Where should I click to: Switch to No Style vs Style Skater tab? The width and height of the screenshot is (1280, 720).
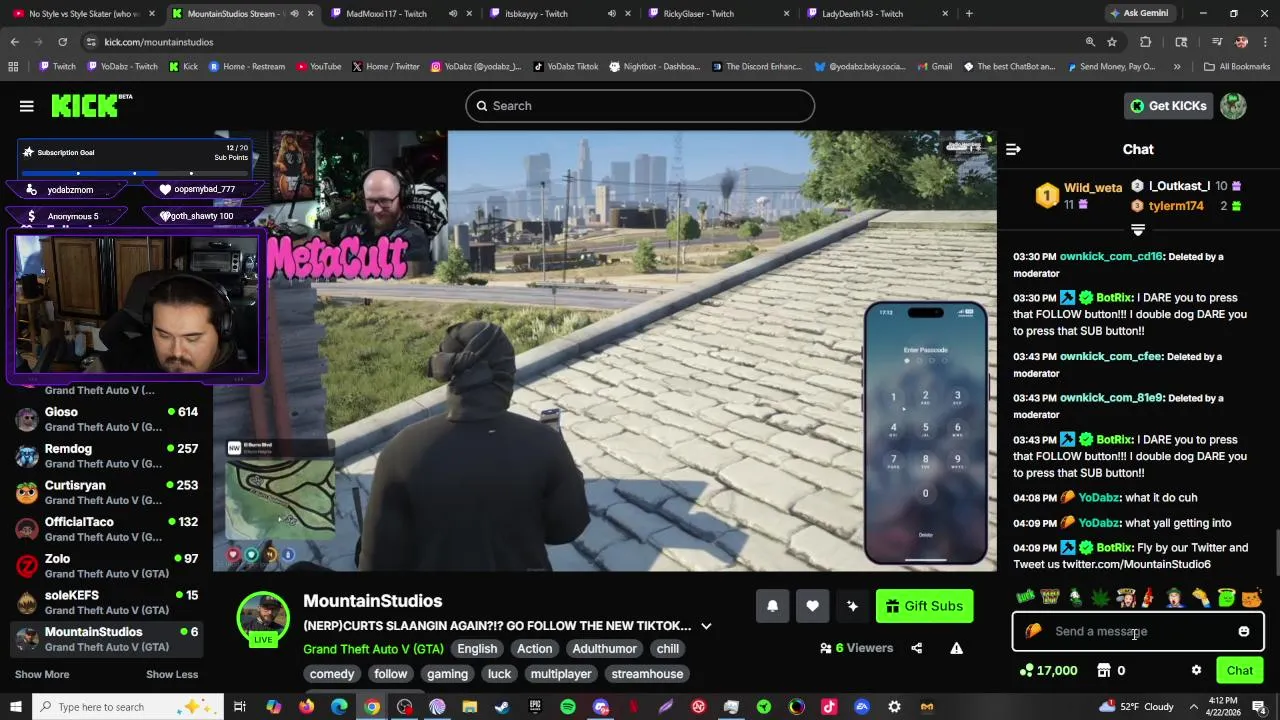[84, 14]
